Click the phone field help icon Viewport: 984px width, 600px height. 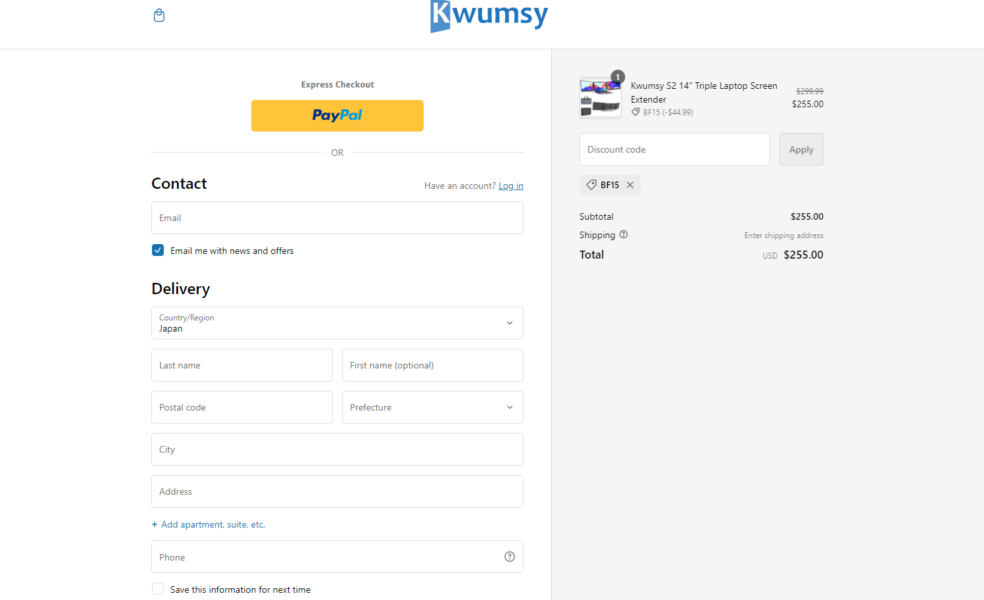point(510,557)
